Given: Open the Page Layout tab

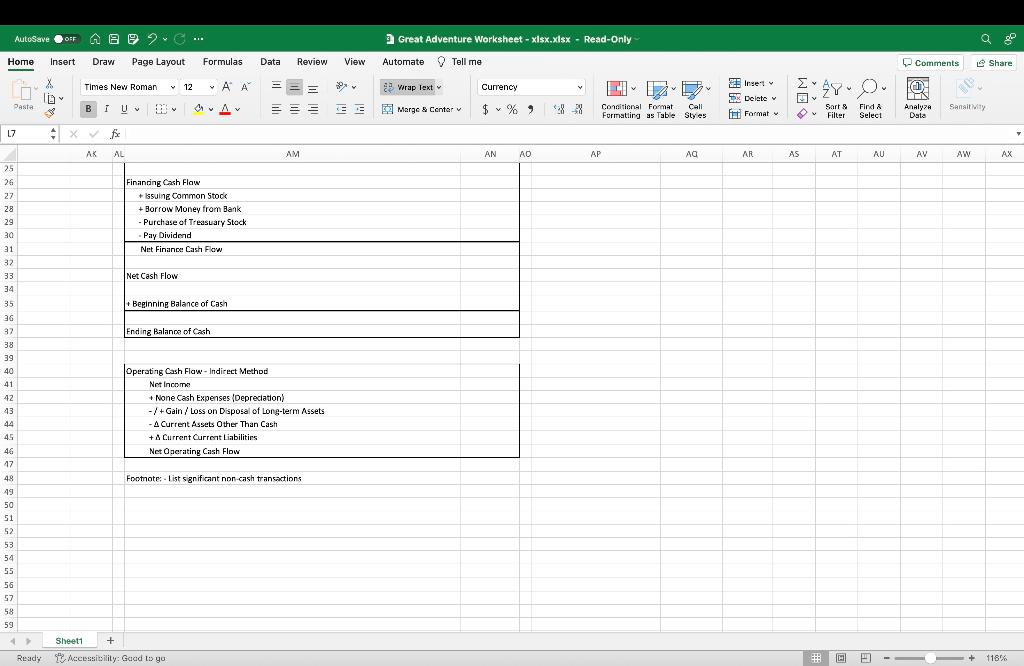Looking at the screenshot, I should pyautogui.click(x=158, y=62).
